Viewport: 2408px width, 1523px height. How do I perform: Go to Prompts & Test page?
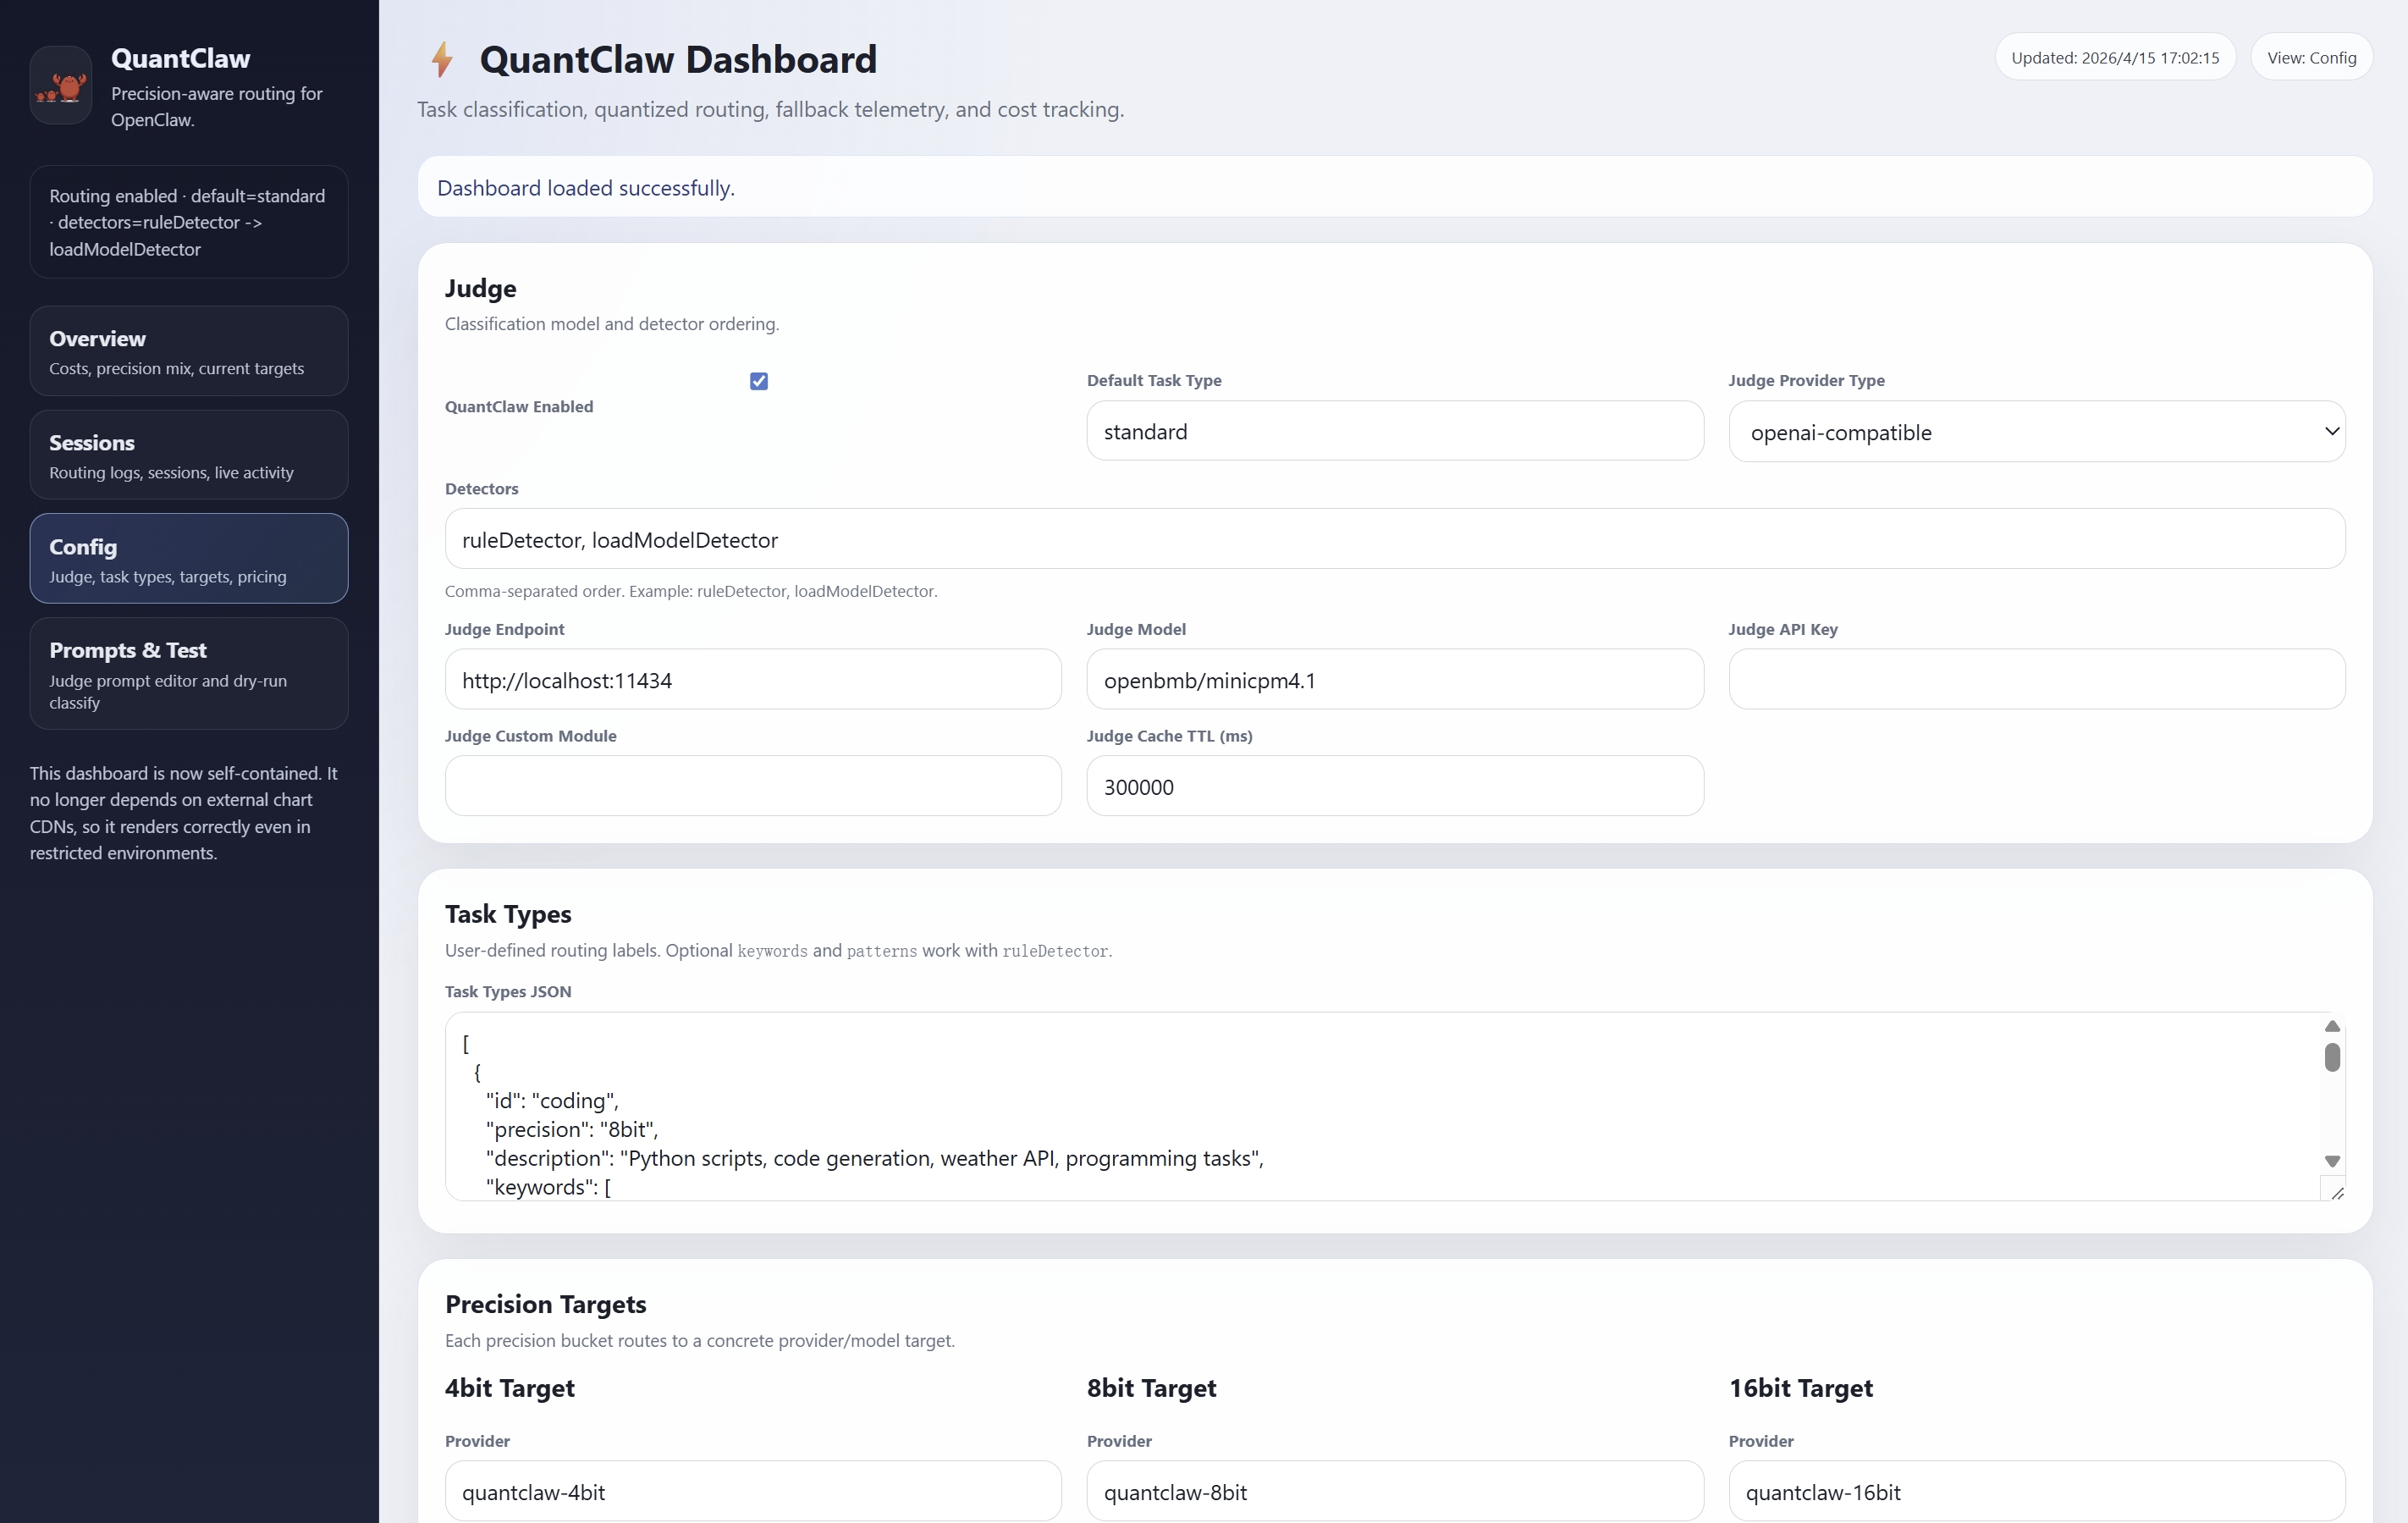(x=189, y=673)
